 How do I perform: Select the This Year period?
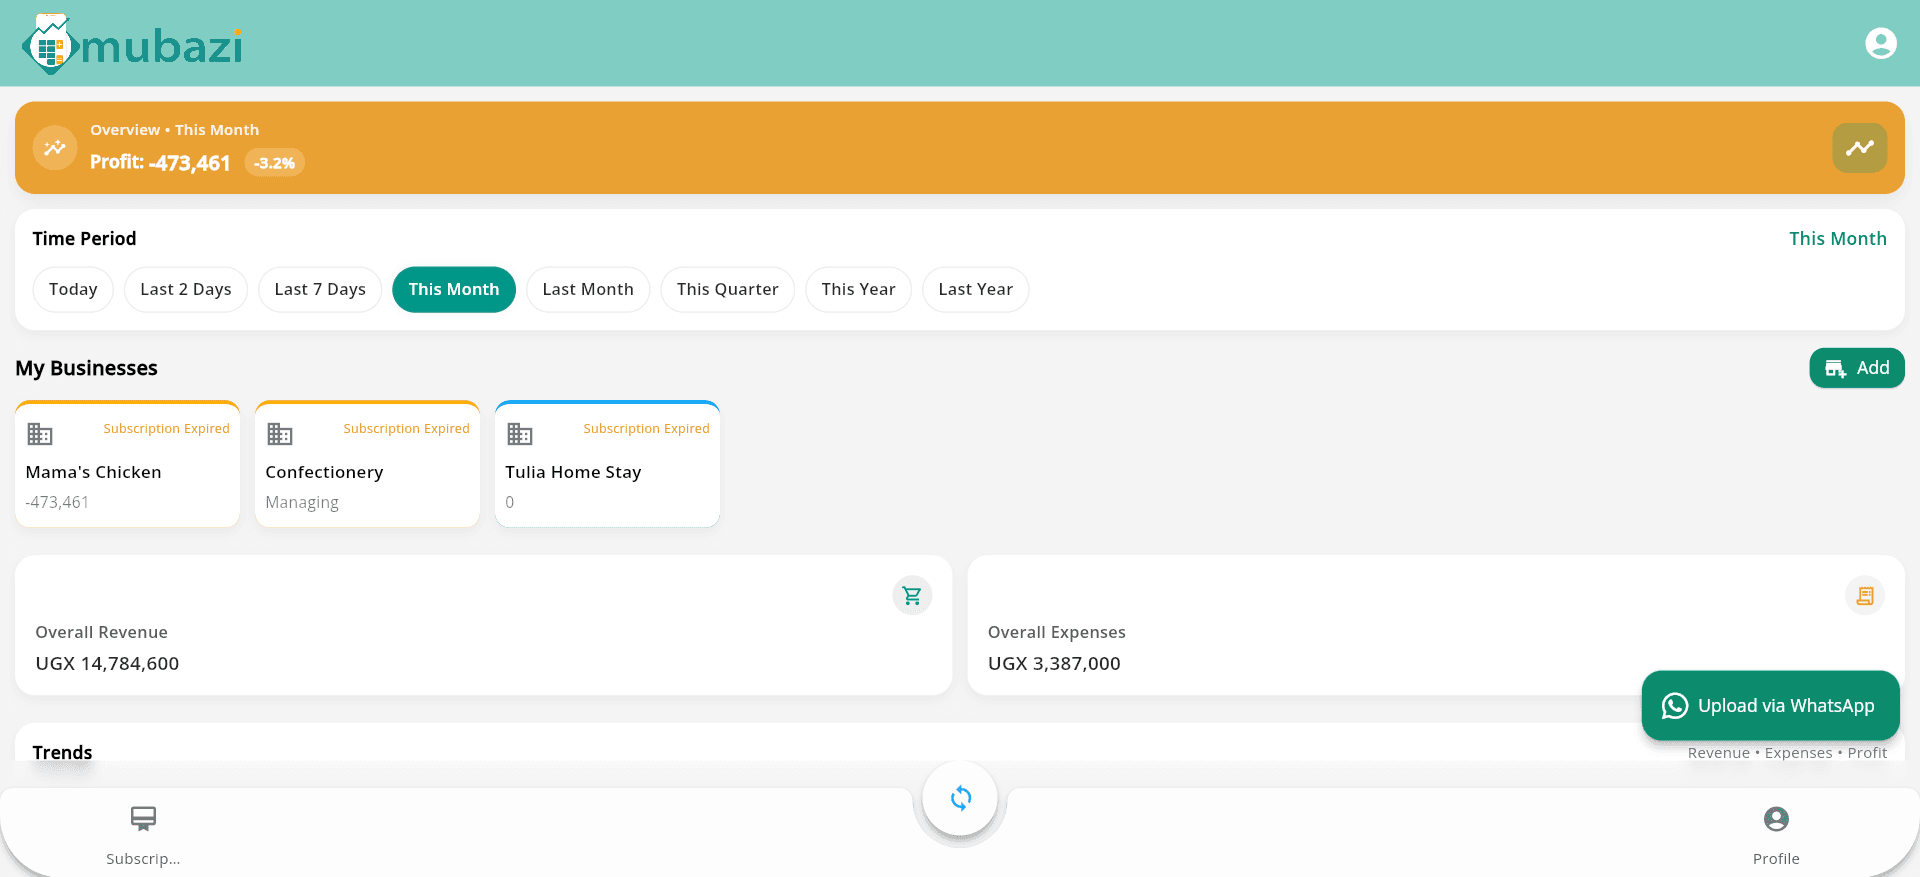859,290
